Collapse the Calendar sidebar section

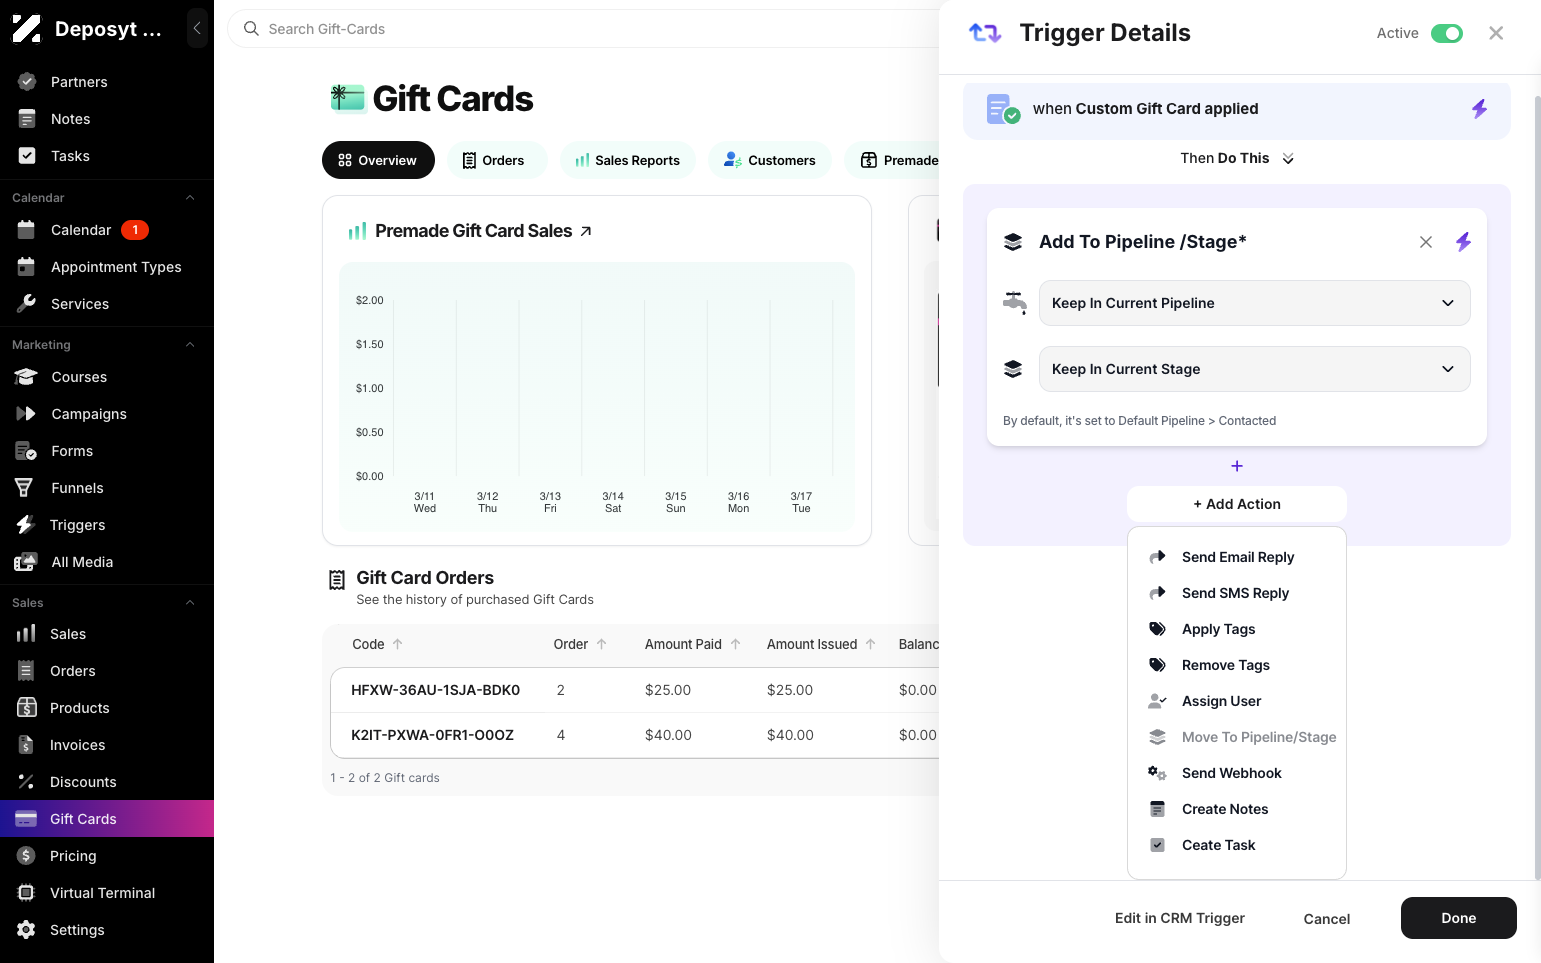[x=190, y=198]
